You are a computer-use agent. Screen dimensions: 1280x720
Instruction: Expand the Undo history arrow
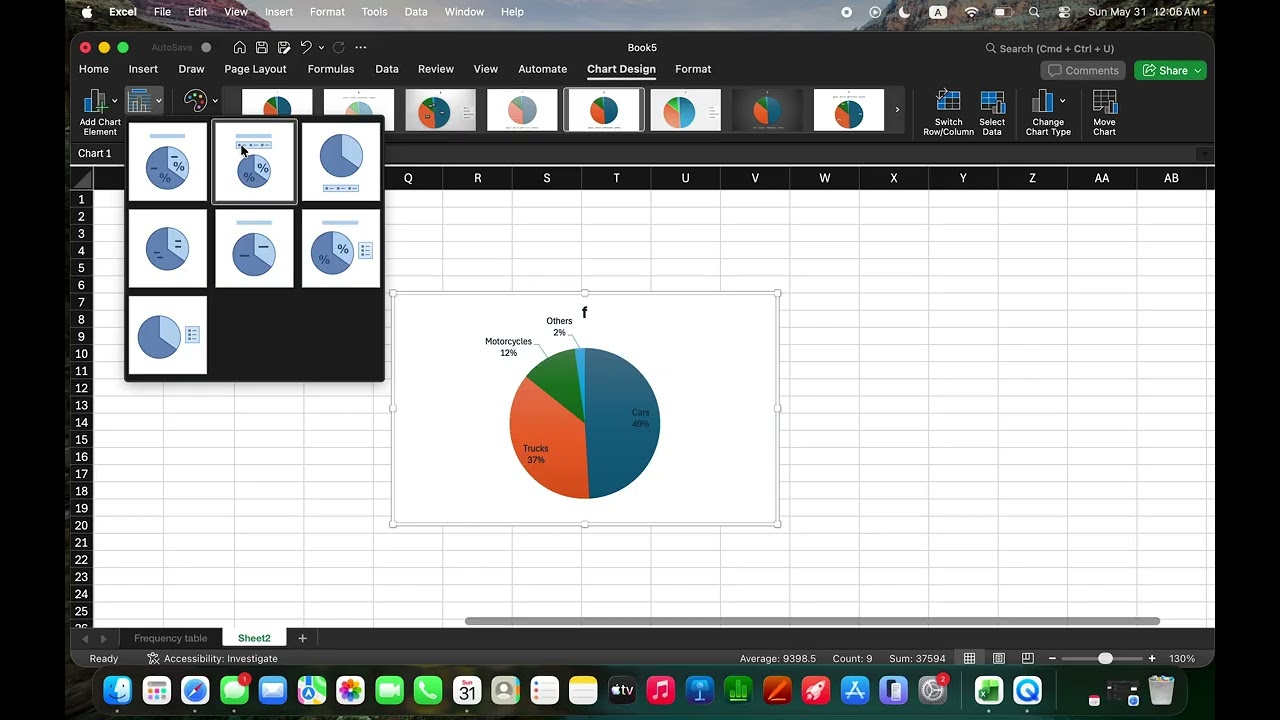point(321,48)
